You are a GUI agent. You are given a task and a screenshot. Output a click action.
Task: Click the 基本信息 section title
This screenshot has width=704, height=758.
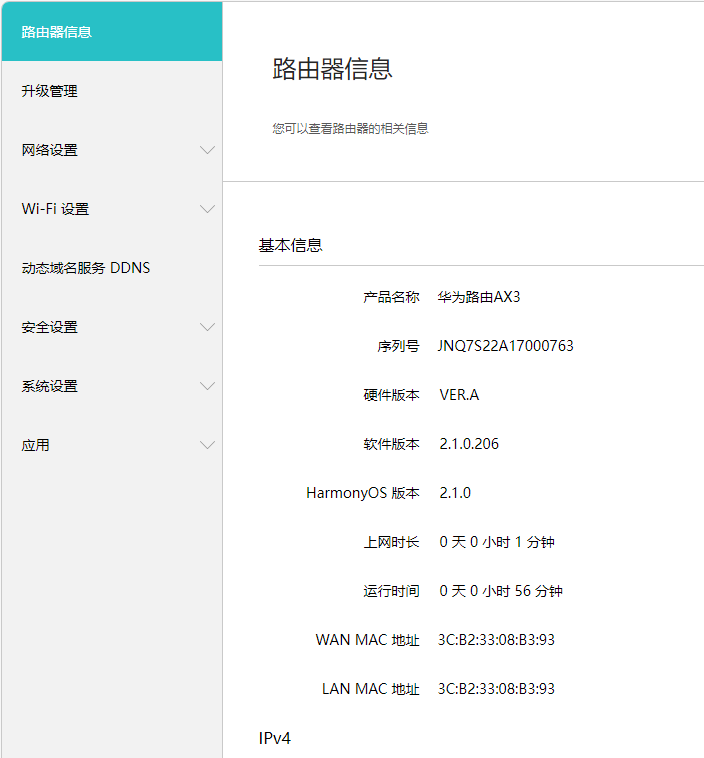coord(291,246)
